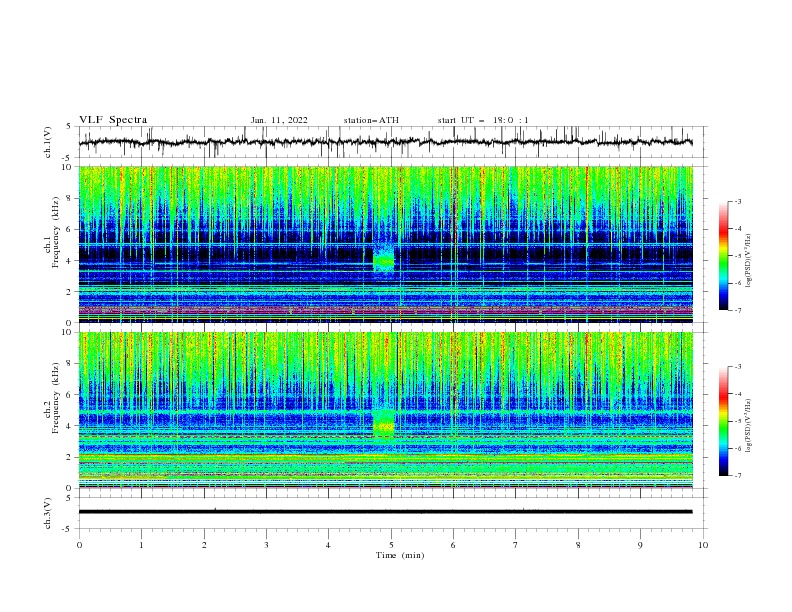Click the ch.2 colorbar legend
792x612 pixels.
tap(724, 421)
